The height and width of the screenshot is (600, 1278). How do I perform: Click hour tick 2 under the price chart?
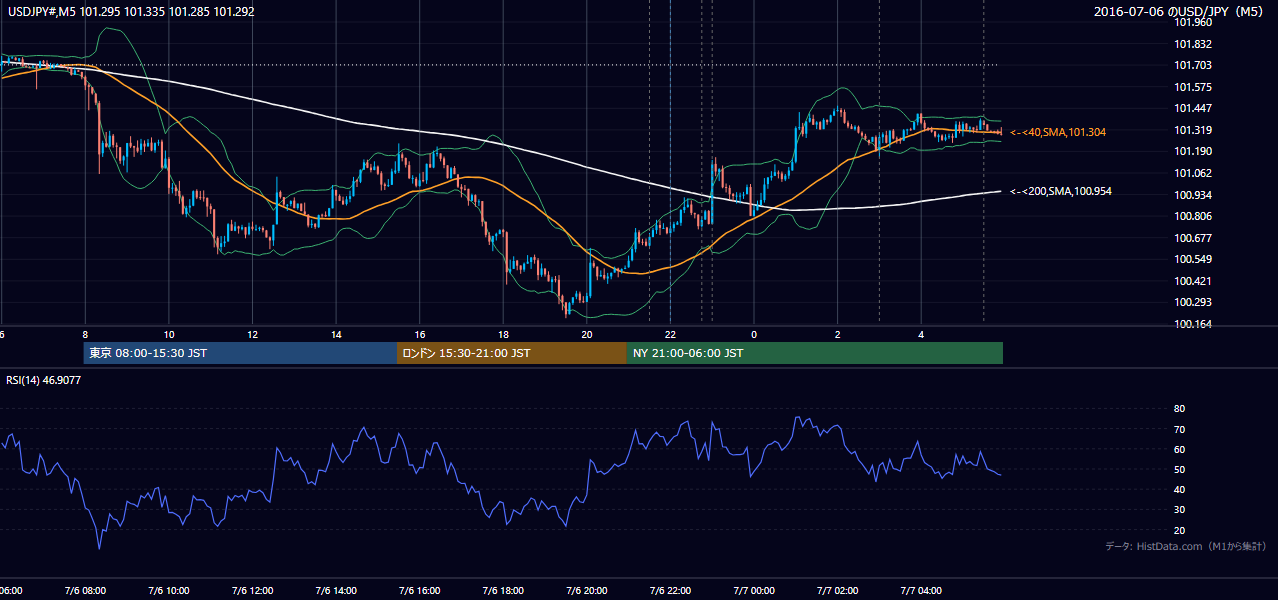pos(837,335)
